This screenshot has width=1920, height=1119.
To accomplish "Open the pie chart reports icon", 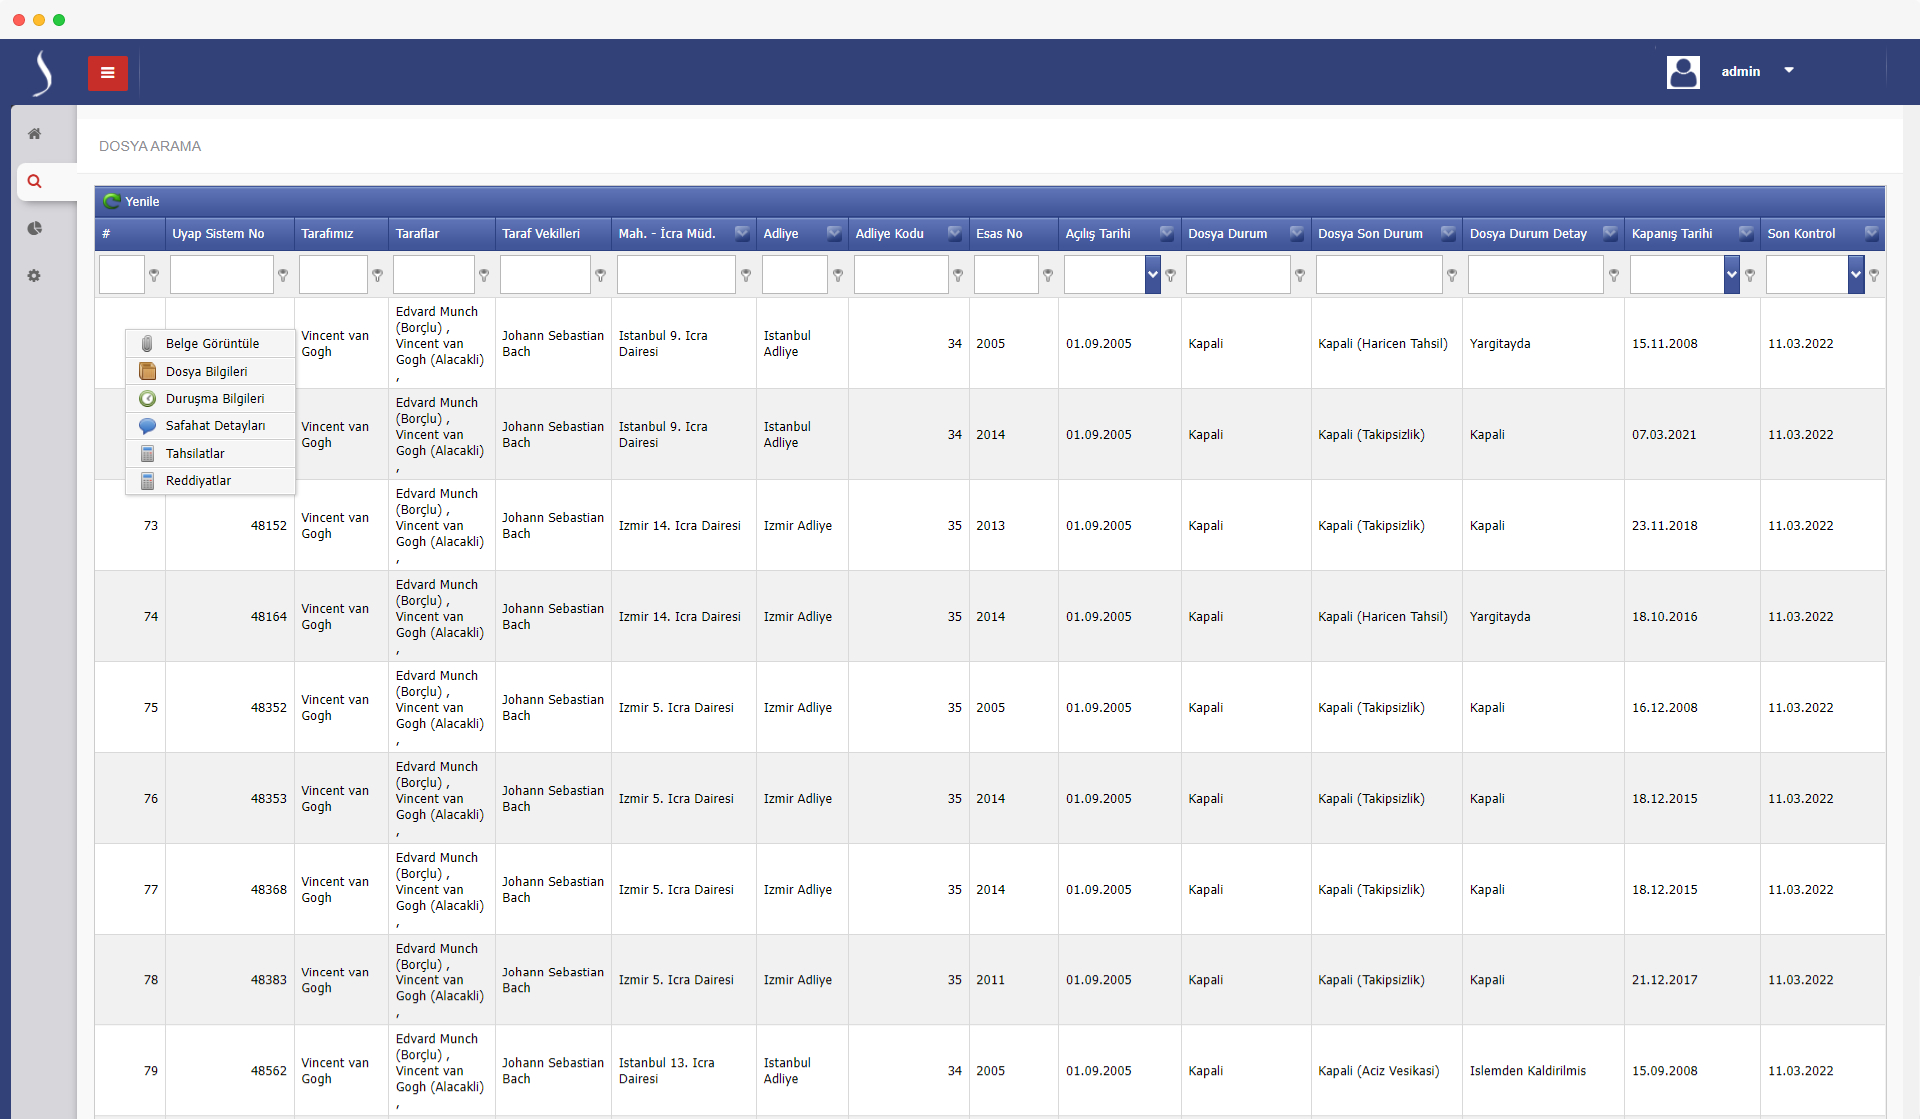I will click(34, 229).
